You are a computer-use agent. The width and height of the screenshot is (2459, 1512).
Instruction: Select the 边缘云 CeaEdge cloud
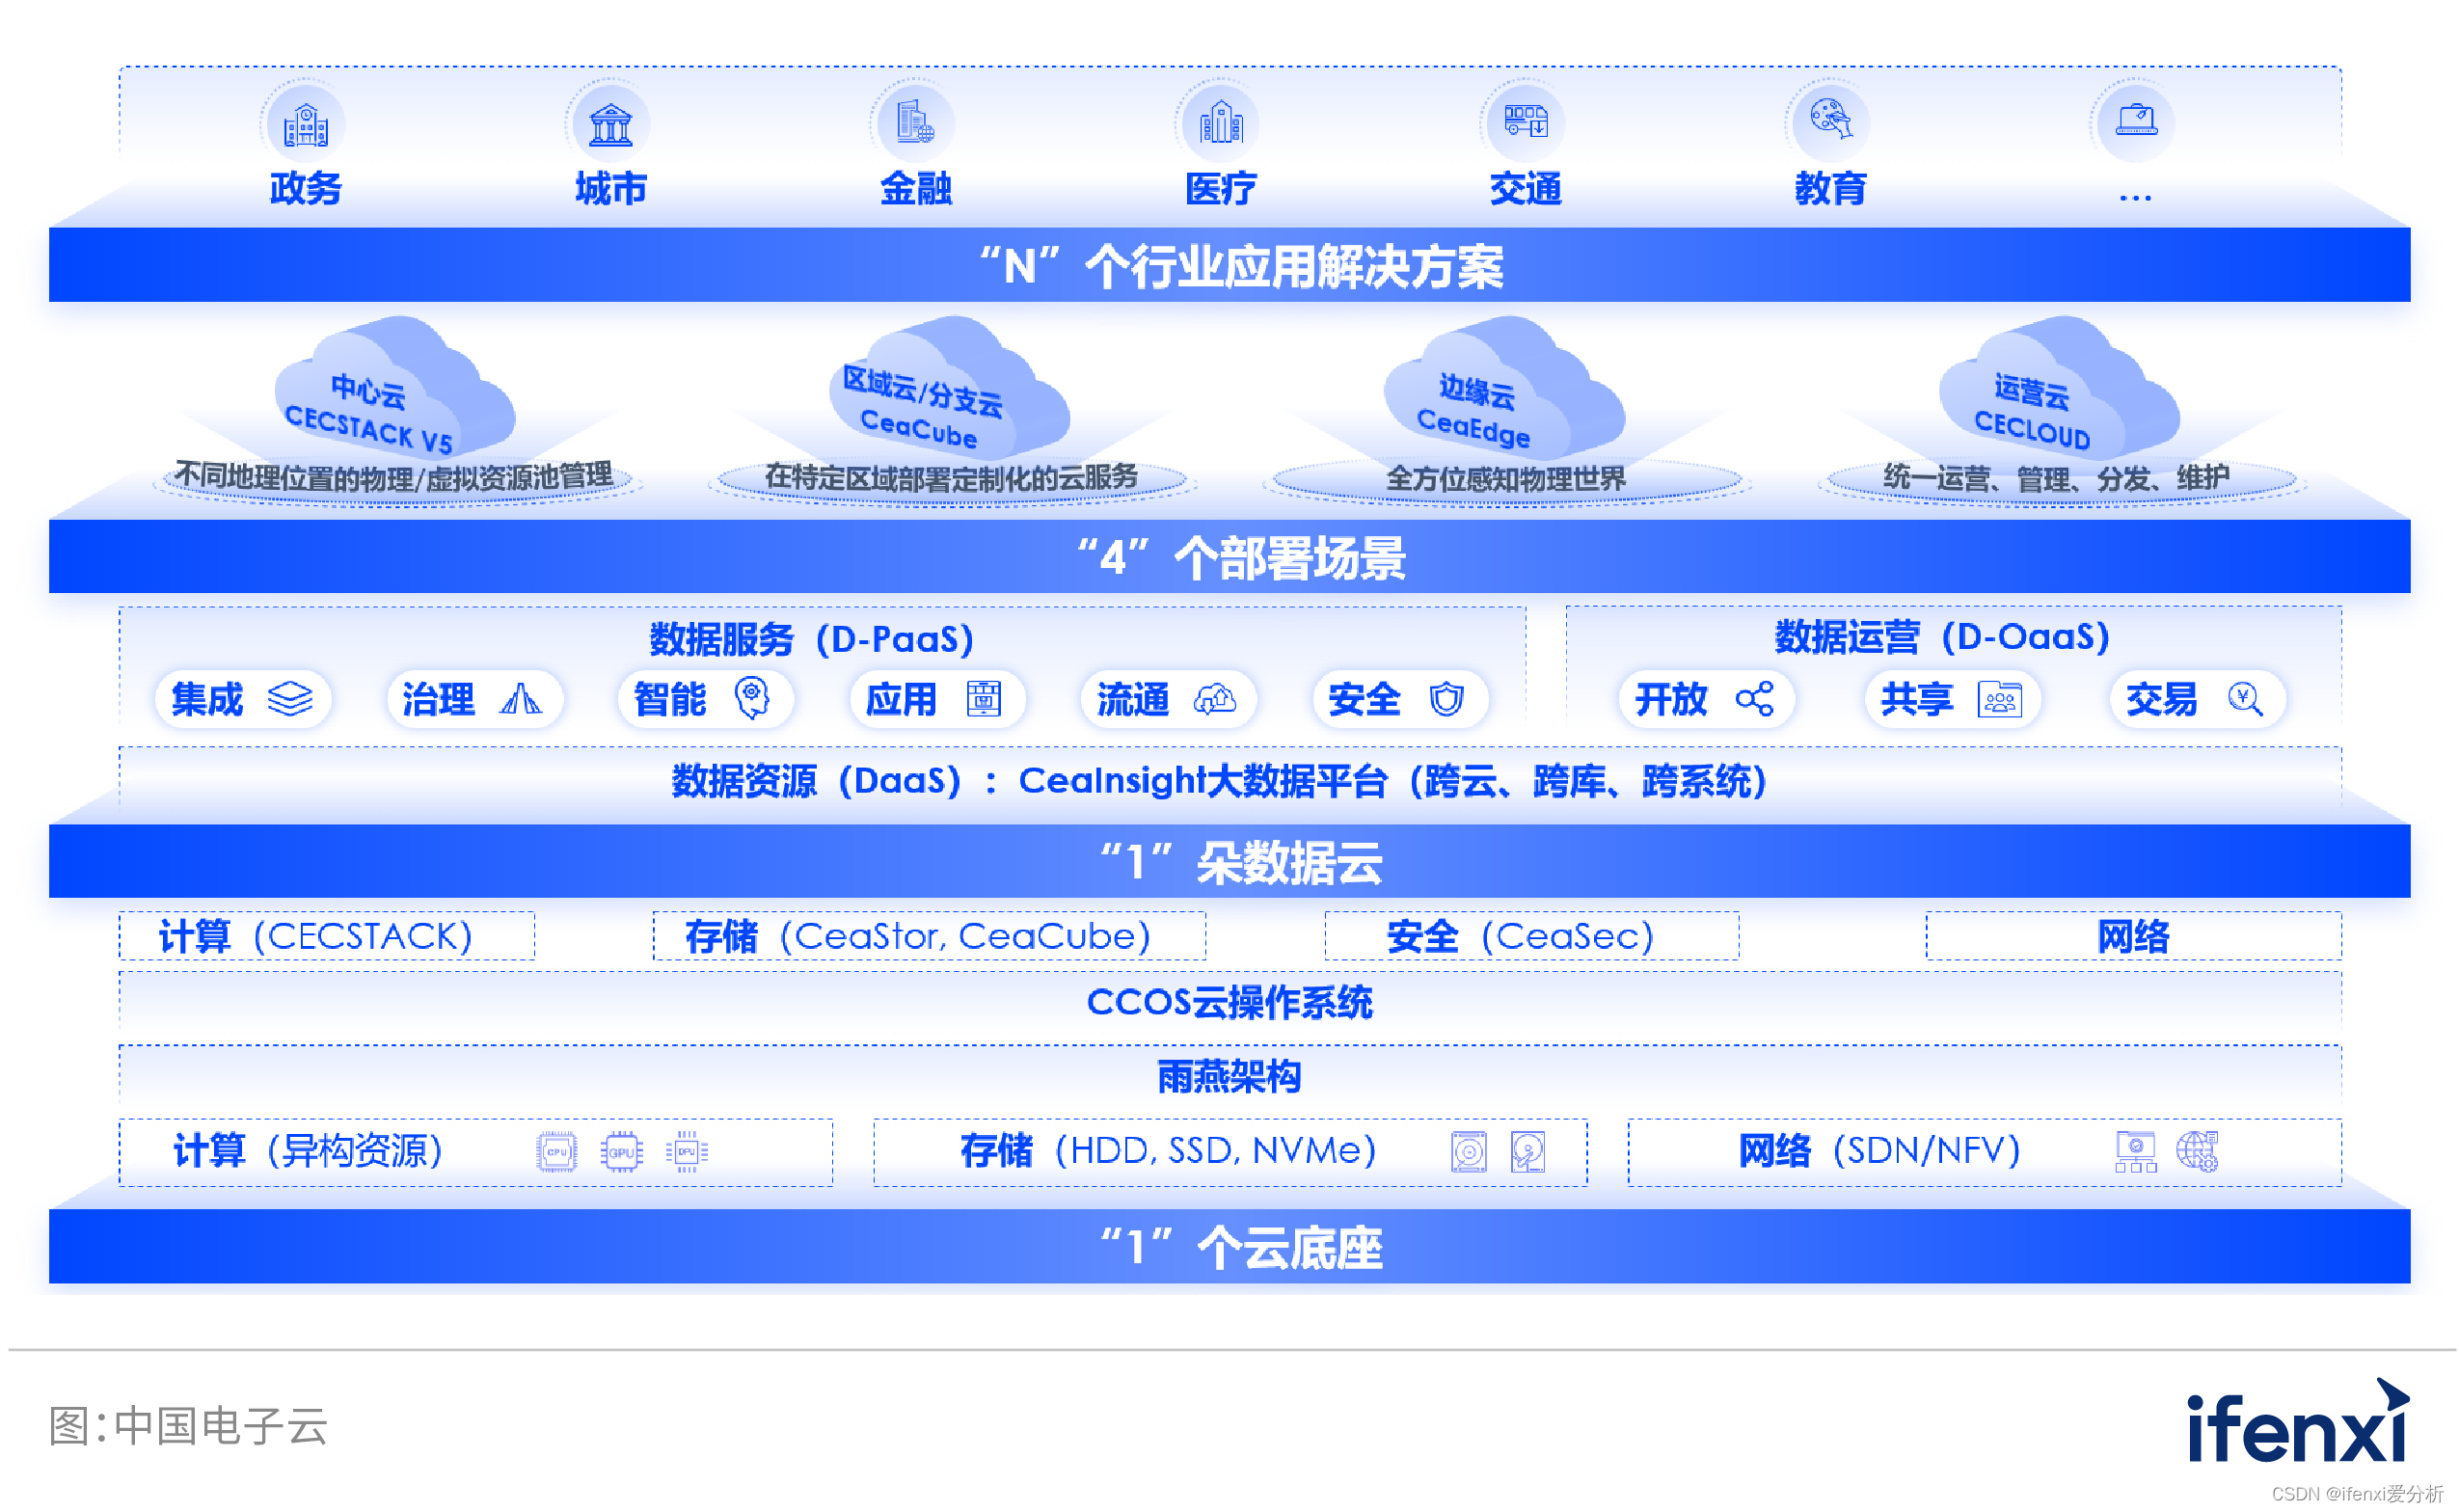tap(1503, 387)
